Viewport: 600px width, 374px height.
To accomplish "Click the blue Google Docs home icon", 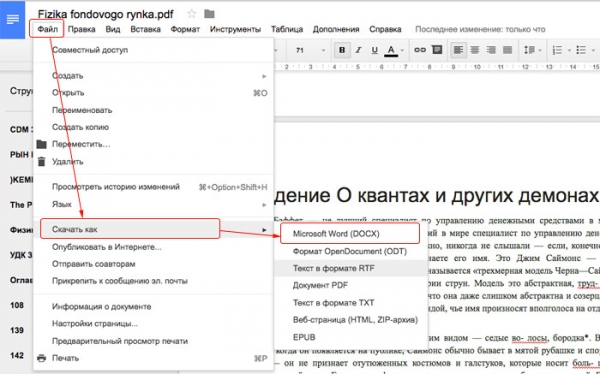I will click(13, 20).
